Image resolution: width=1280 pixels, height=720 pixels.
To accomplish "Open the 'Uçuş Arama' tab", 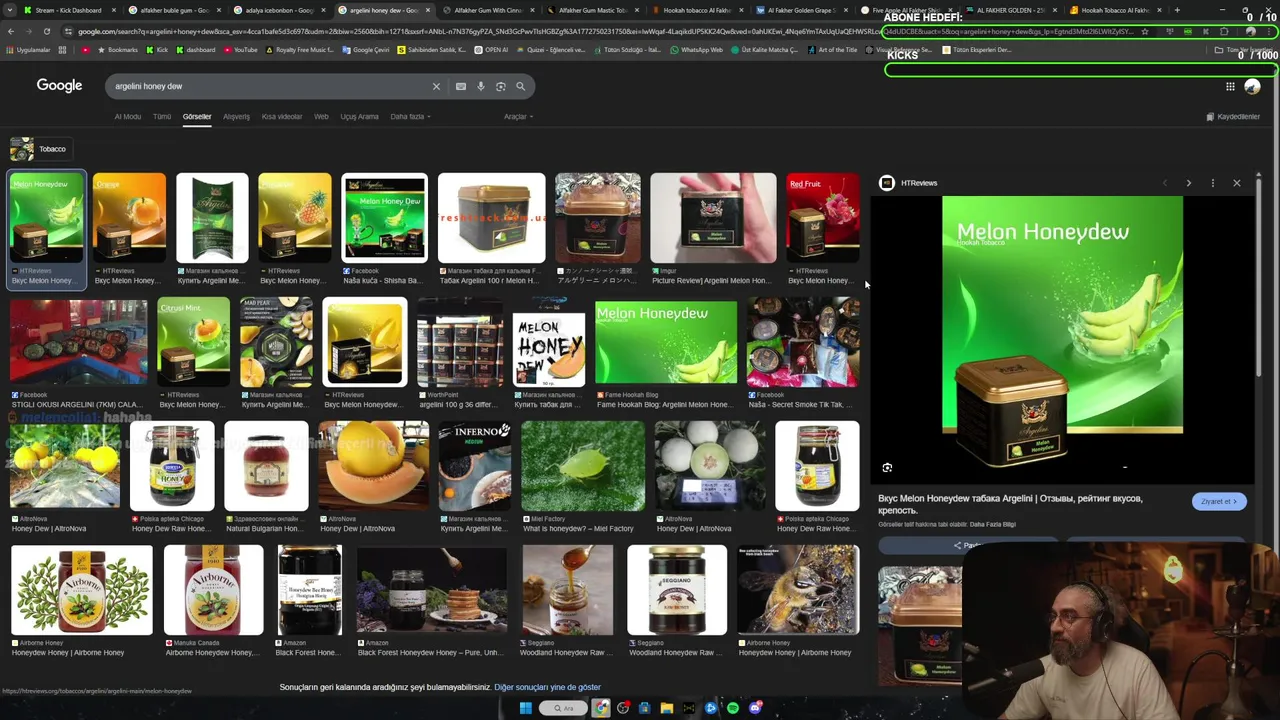I will [359, 116].
